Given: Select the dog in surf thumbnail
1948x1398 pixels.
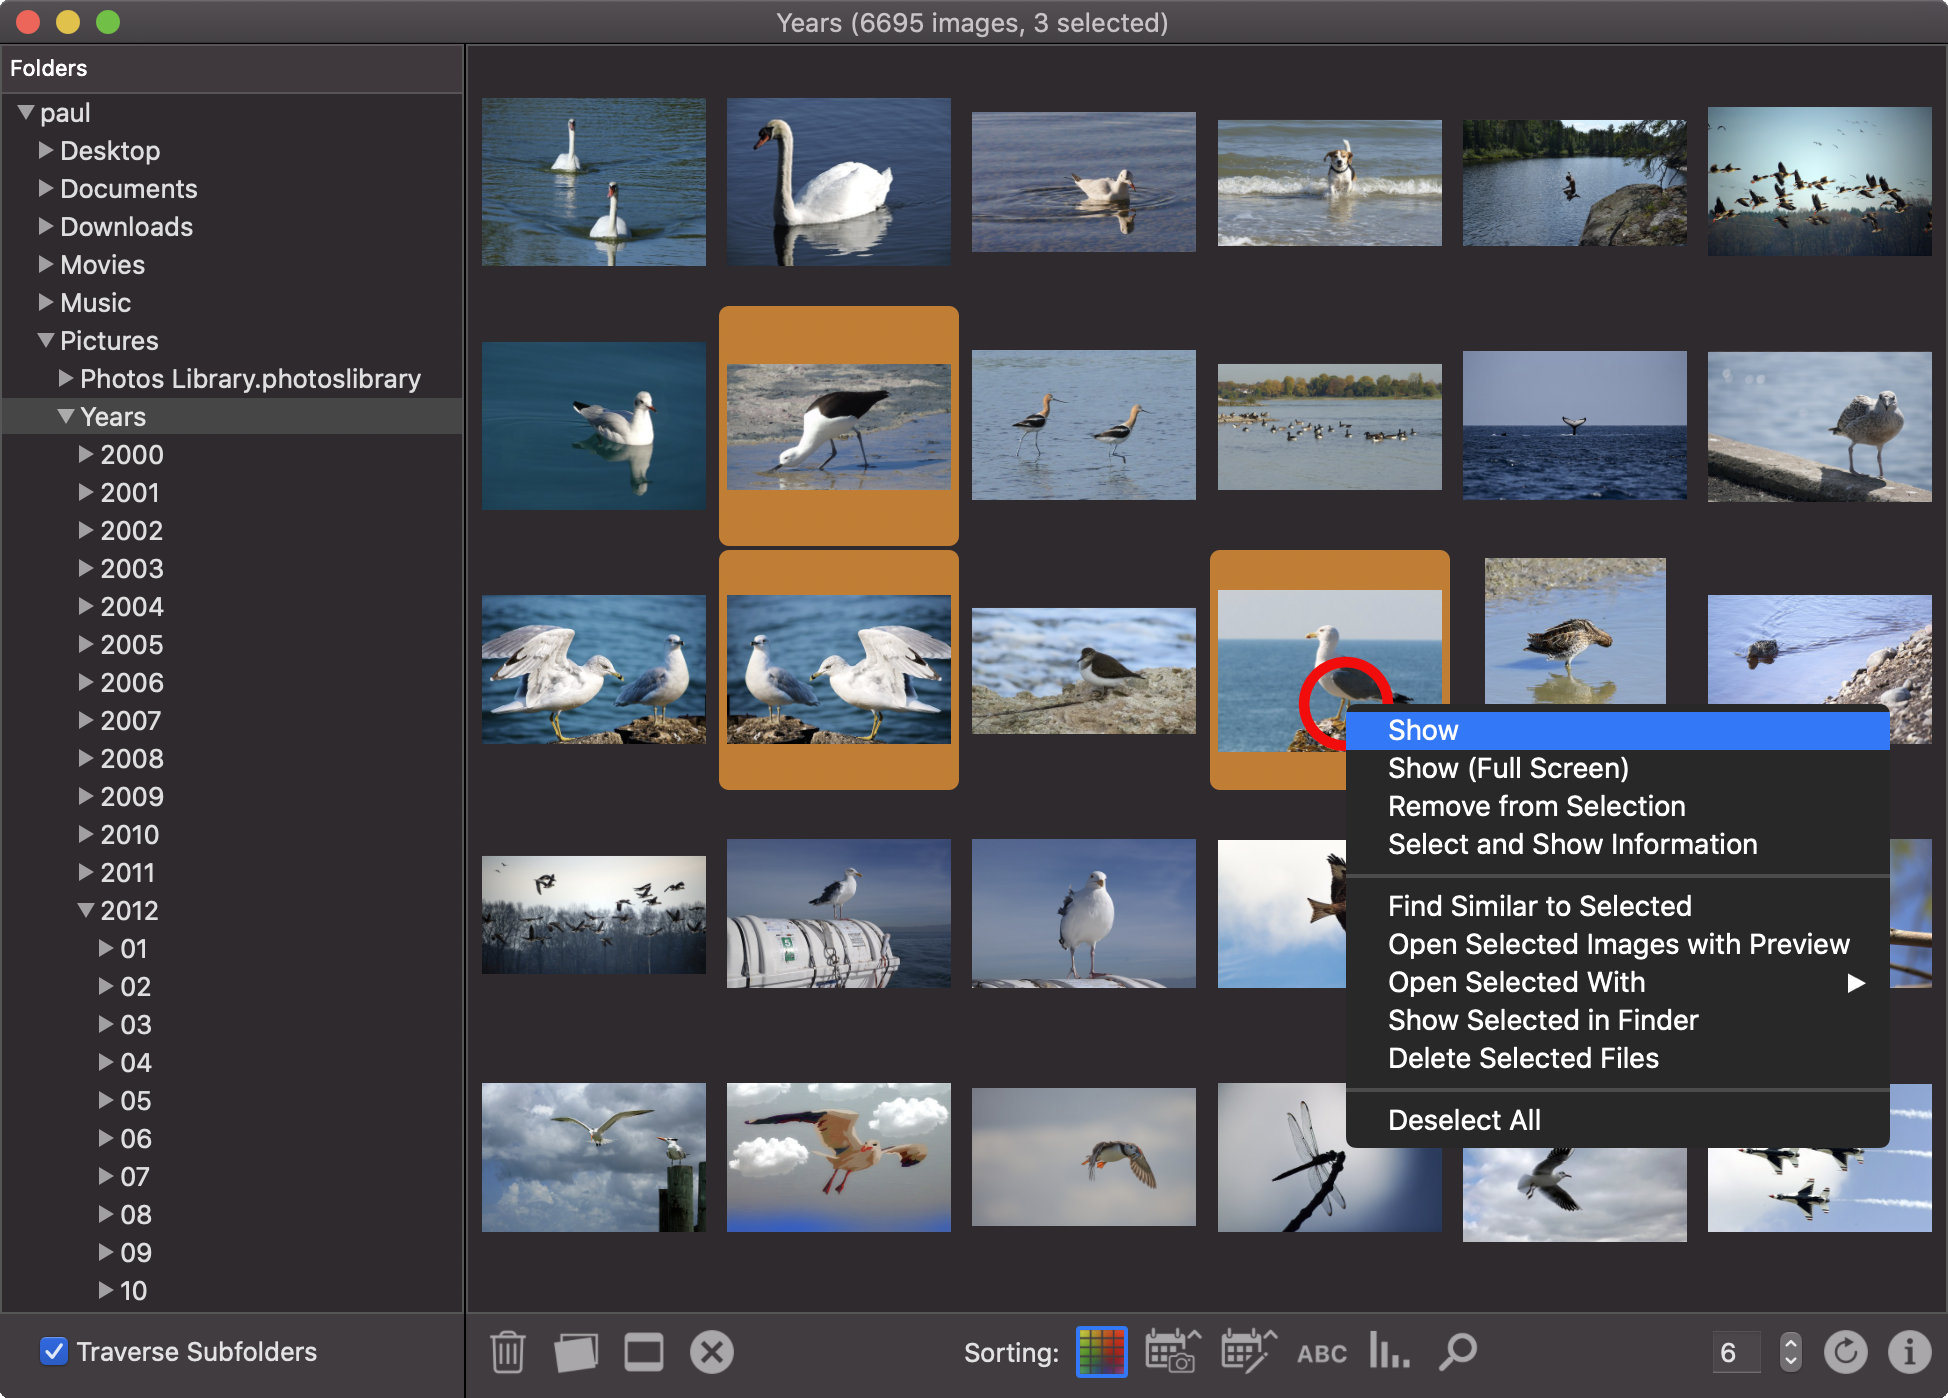Looking at the screenshot, I should point(1329,182).
